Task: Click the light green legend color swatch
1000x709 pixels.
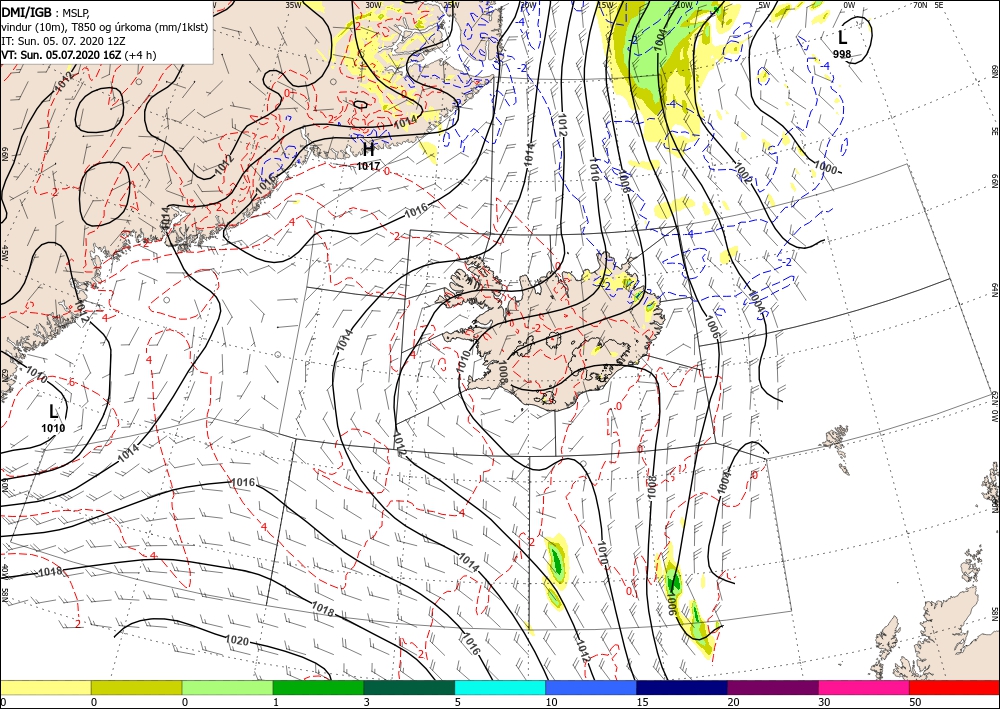Action: point(227,687)
